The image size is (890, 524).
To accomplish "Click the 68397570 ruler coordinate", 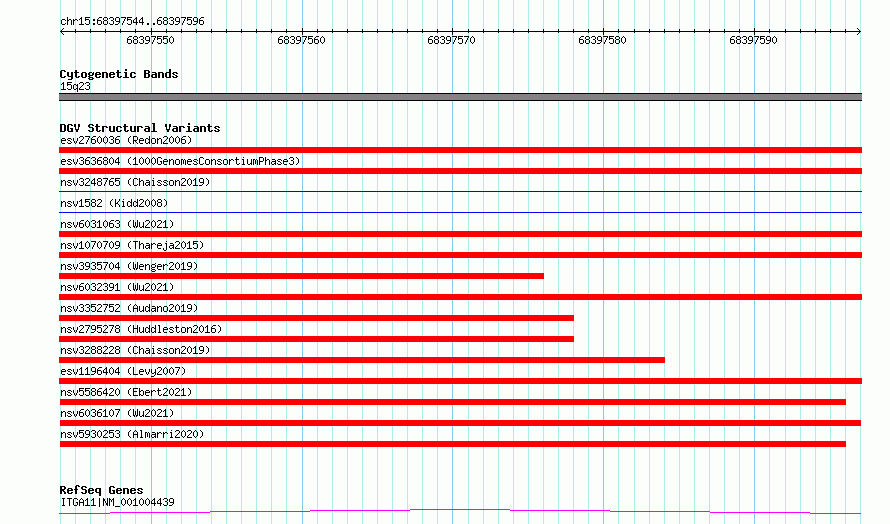I will click(451, 40).
